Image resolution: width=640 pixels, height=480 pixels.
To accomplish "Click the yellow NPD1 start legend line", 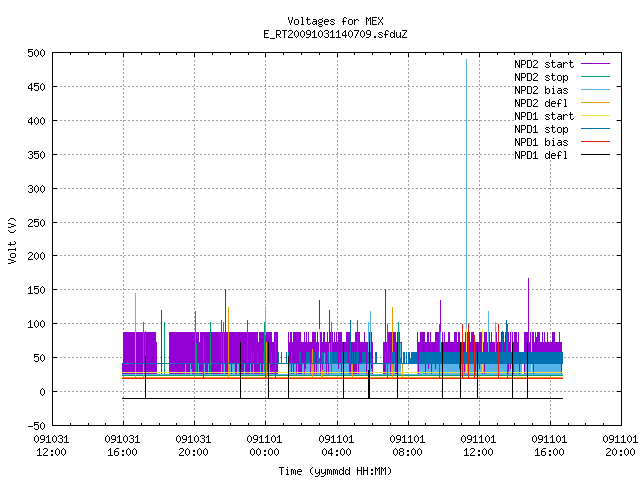I will 595,116.
